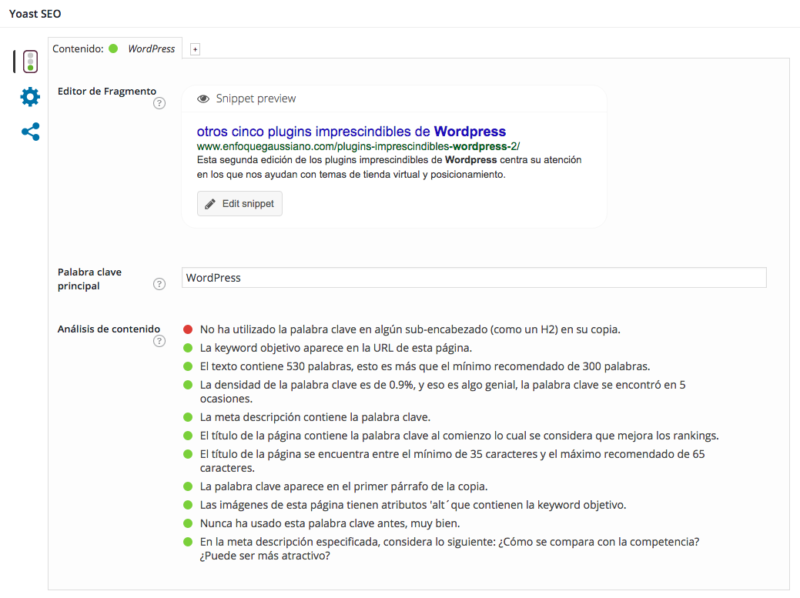Click red dot for sub-encabezado warning
The image size is (800, 598).
pyautogui.click(x=188, y=330)
